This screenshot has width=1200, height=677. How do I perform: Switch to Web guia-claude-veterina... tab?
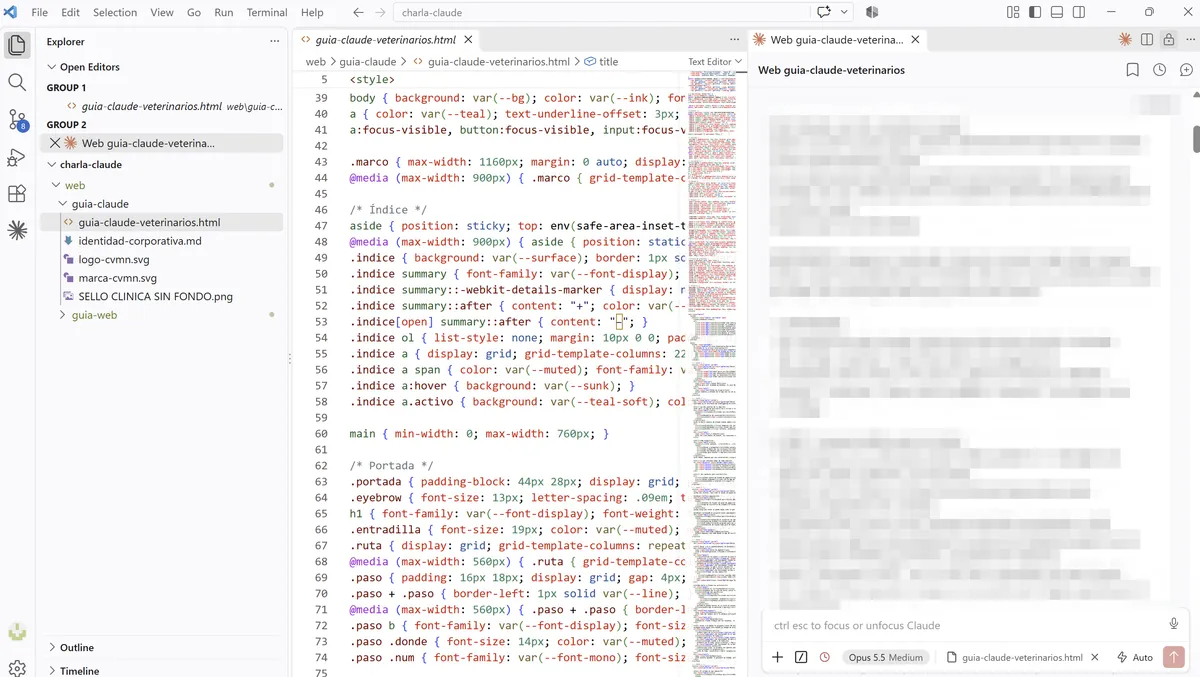[x=837, y=40]
